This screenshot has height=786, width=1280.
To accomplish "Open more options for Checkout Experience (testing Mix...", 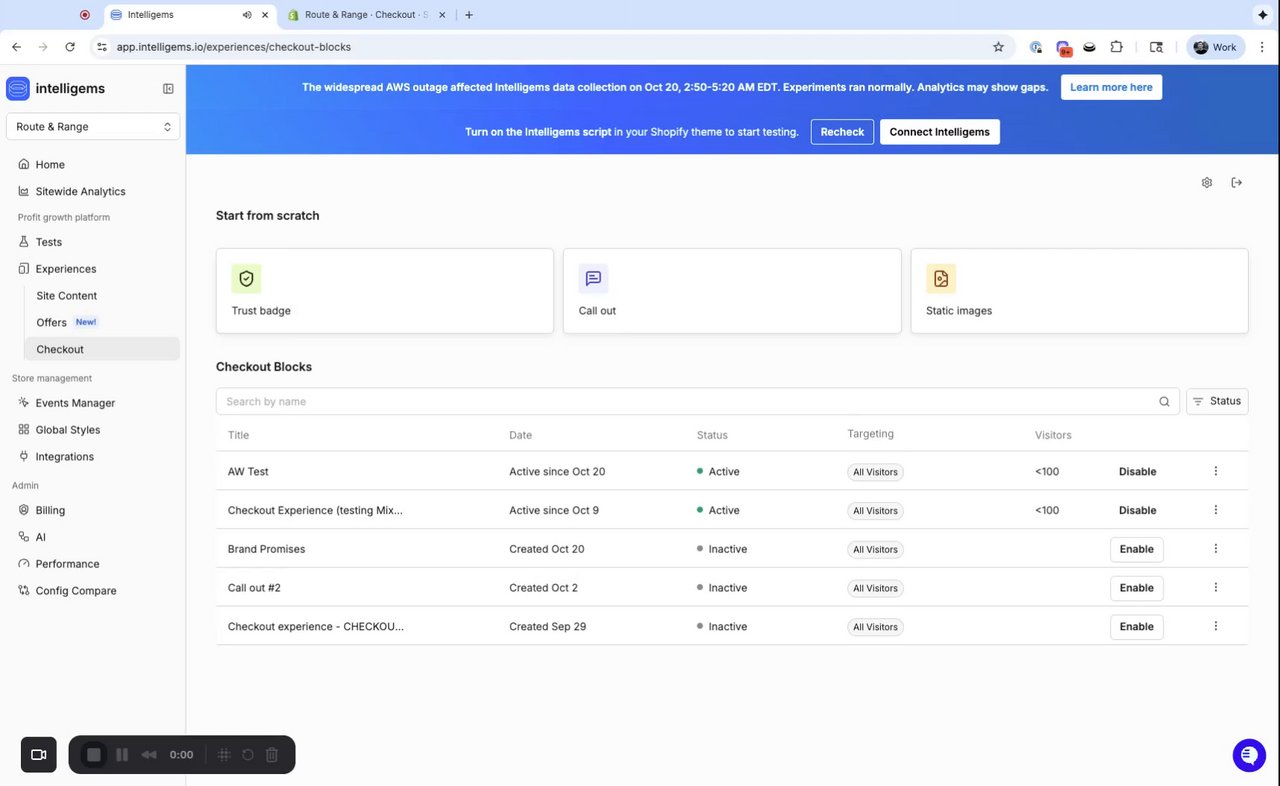I will click(1216, 510).
